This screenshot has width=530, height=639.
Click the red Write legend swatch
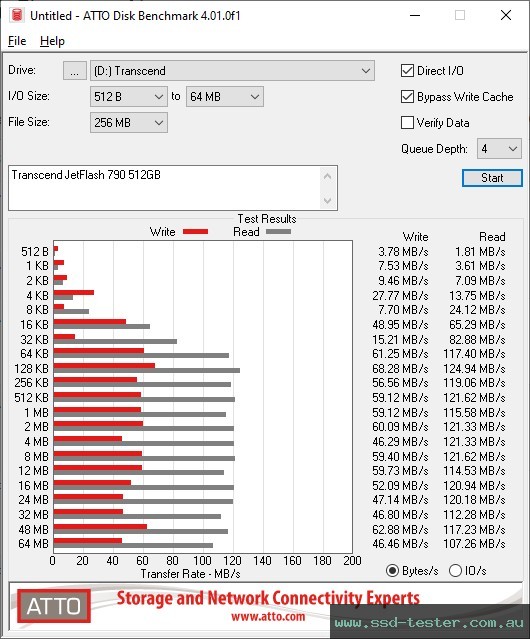click(196, 232)
